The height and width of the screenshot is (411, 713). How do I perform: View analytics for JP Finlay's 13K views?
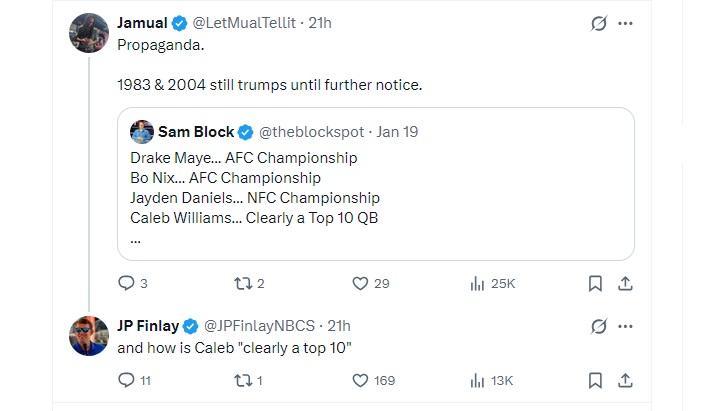coord(478,380)
